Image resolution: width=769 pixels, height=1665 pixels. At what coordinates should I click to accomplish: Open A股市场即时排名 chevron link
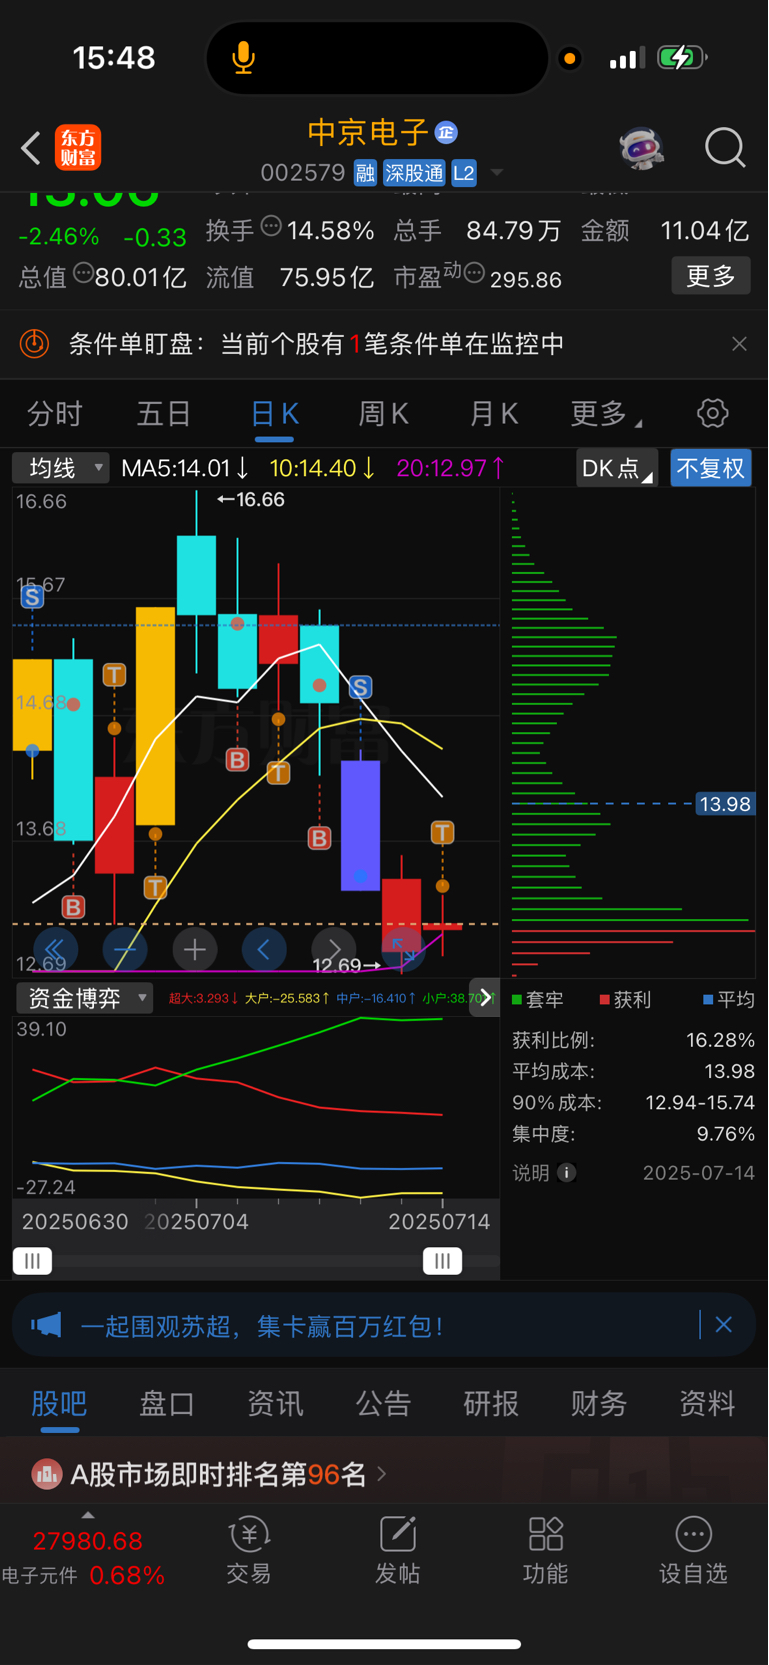(x=381, y=1474)
